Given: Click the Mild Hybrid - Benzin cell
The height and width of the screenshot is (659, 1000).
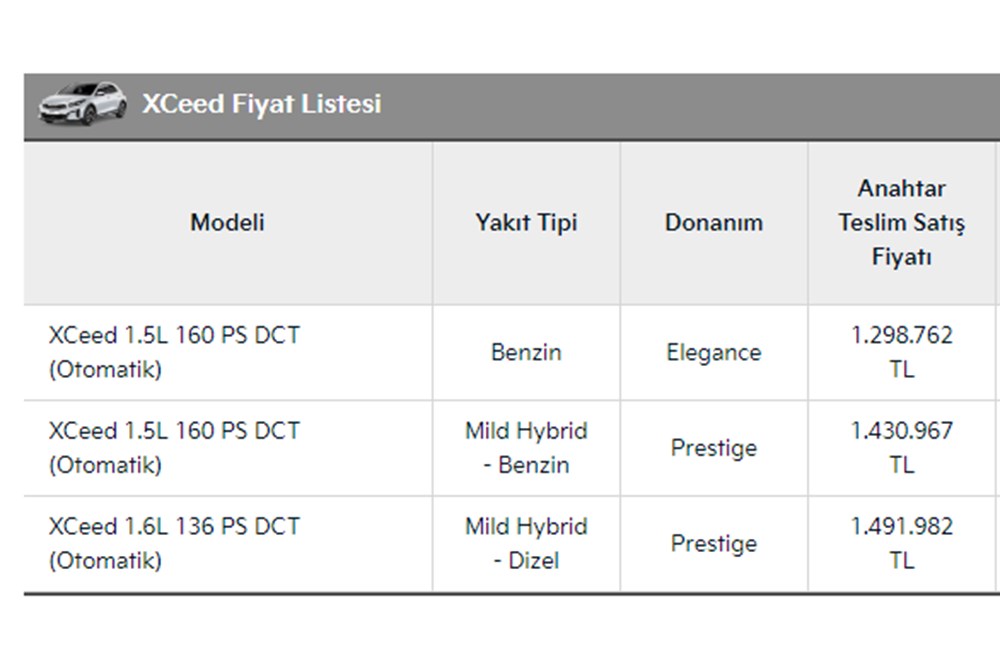Looking at the screenshot, I should click(526, 448).
